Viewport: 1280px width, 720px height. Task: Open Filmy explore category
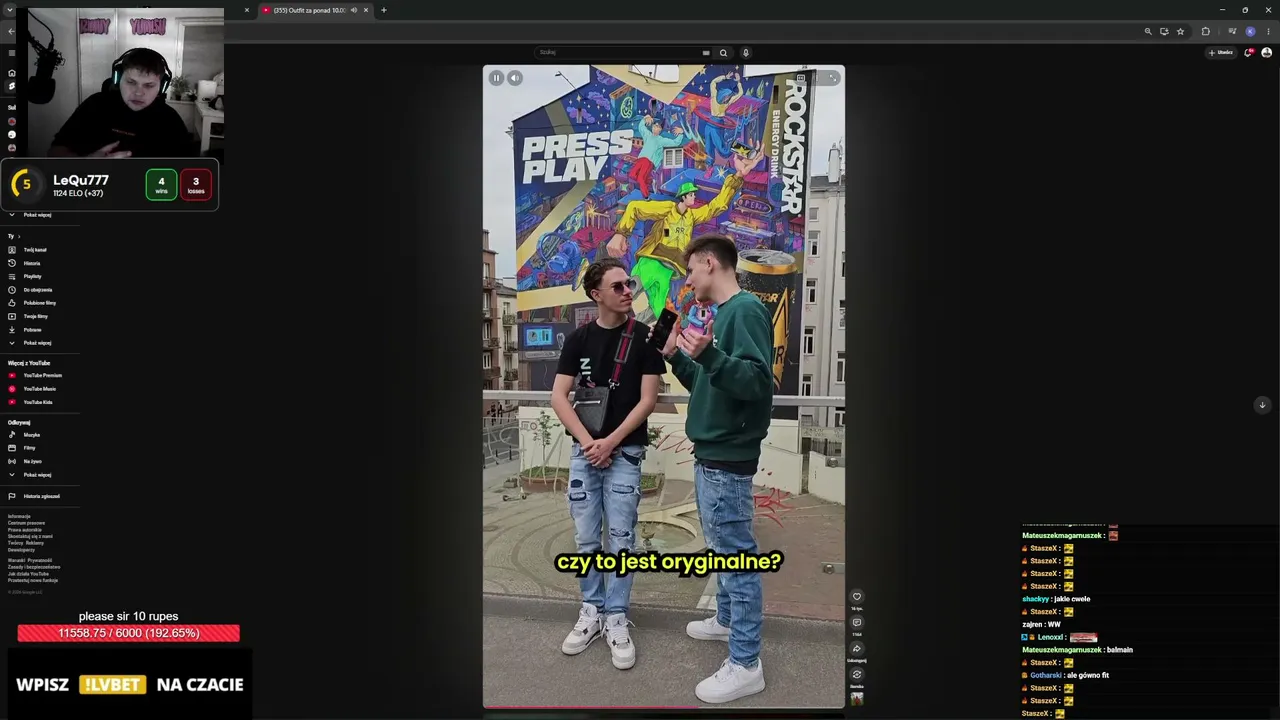pos(30,448)
